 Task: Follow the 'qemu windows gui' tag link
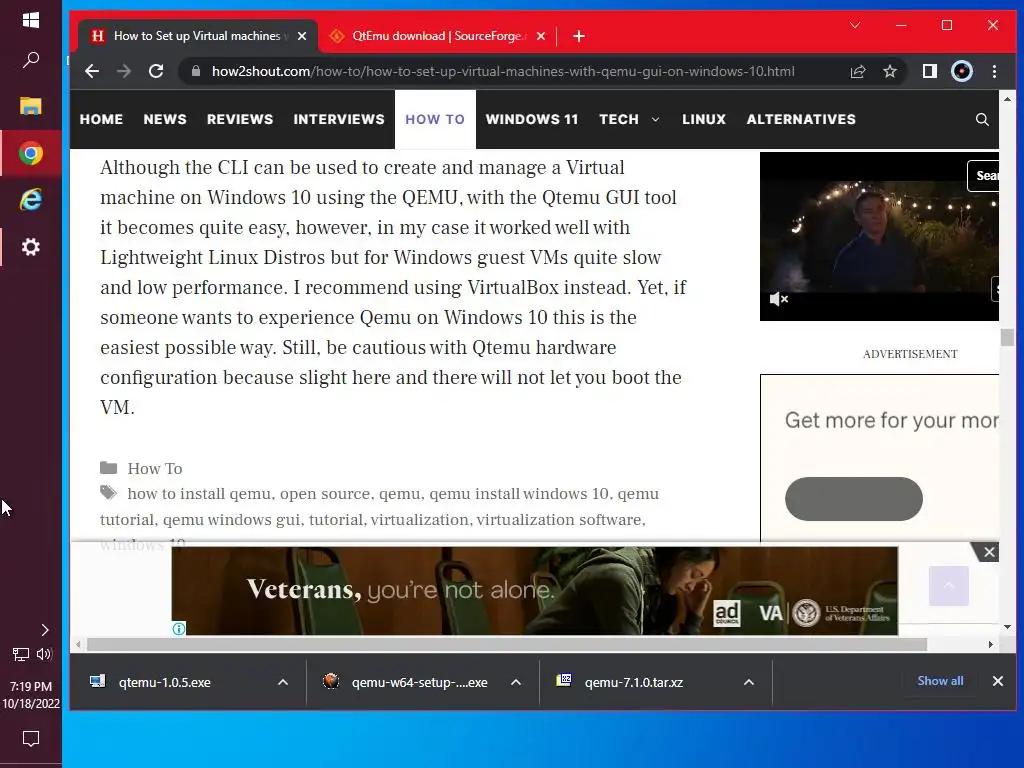pos(232,520)
